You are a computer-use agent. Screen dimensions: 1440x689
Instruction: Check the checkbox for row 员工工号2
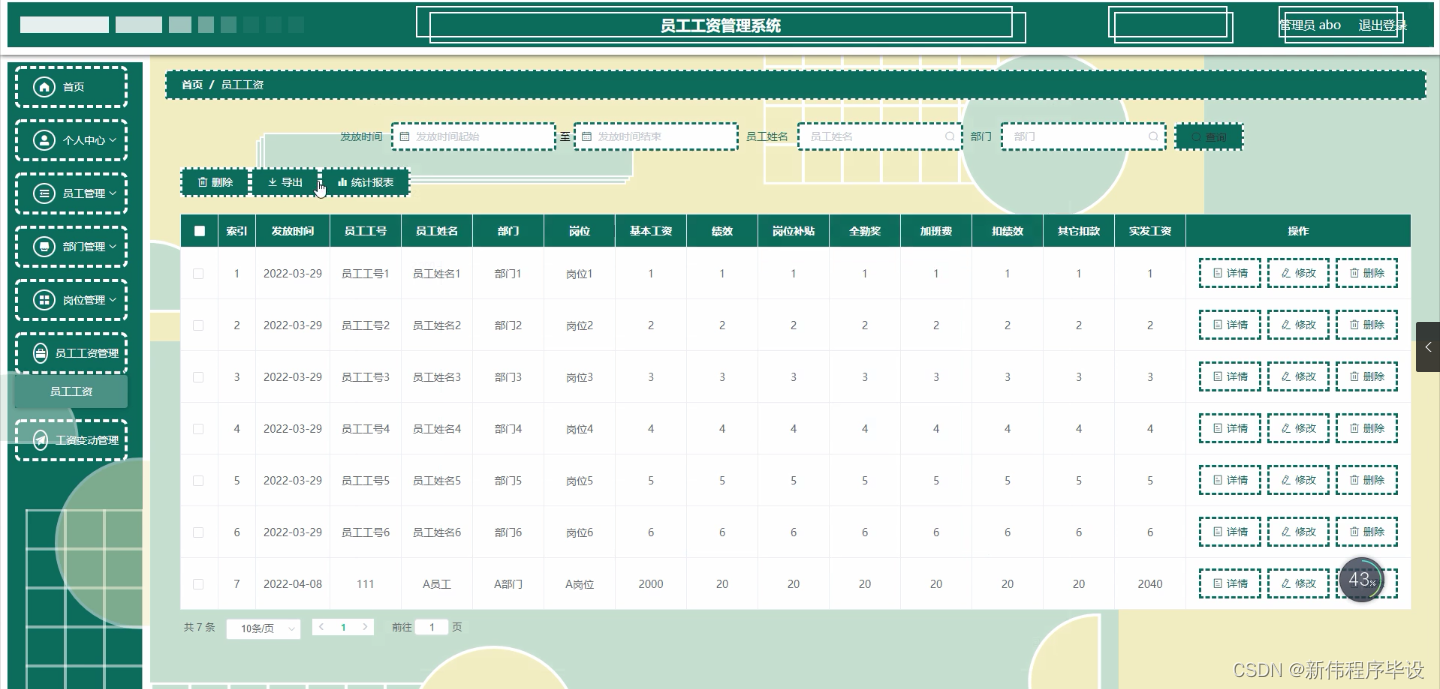(x=199, y=325)
